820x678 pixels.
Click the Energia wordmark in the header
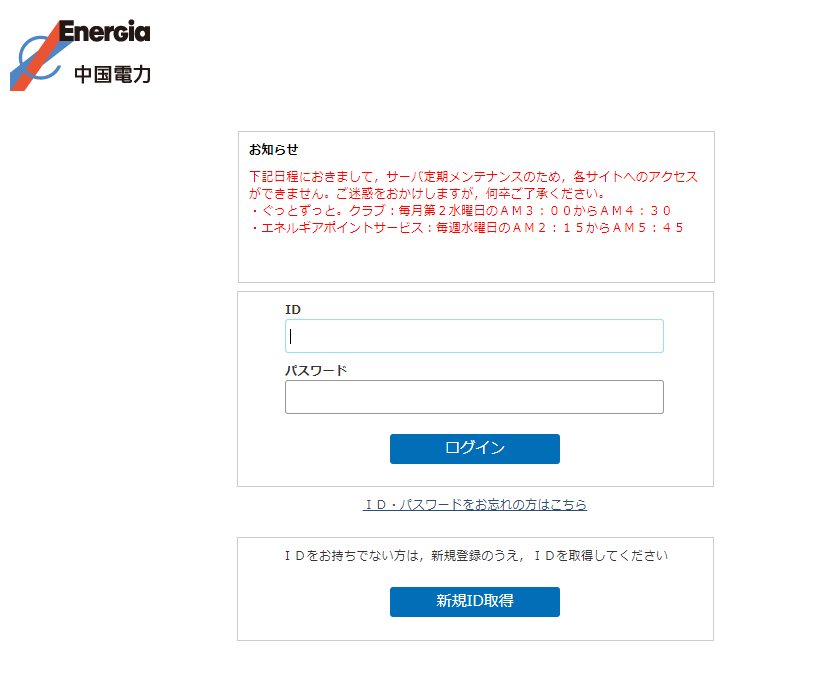(104, 32)
